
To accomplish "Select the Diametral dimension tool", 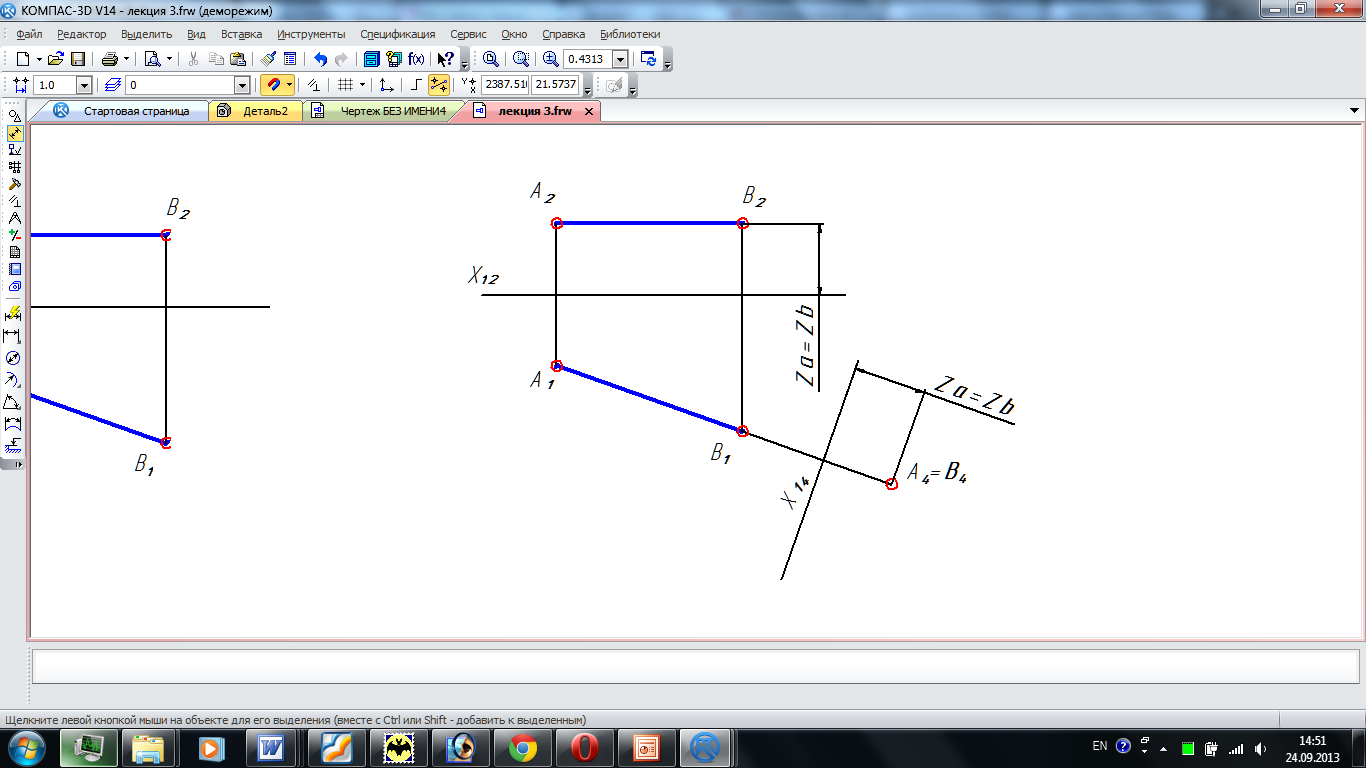I will click(14, 358).
